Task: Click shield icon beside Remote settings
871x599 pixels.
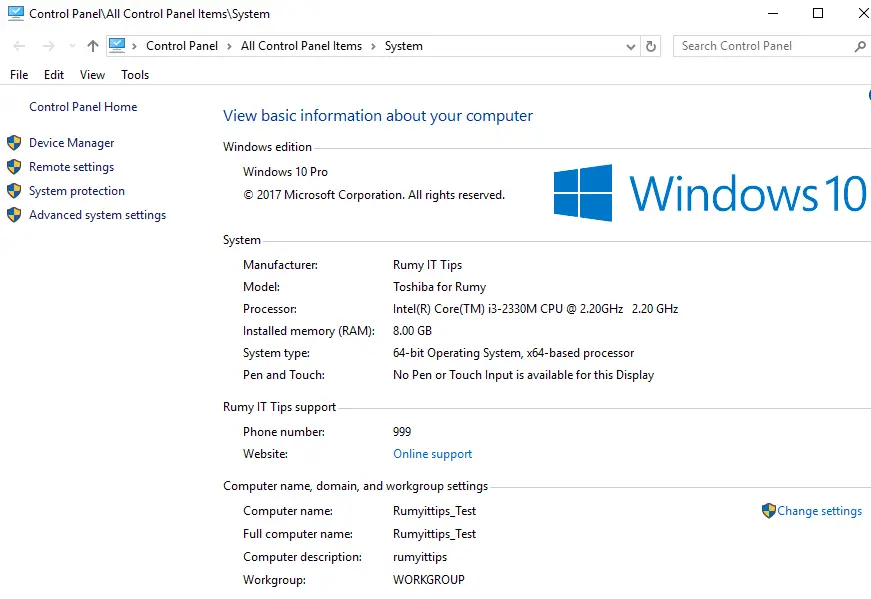Action: point(14,167)
